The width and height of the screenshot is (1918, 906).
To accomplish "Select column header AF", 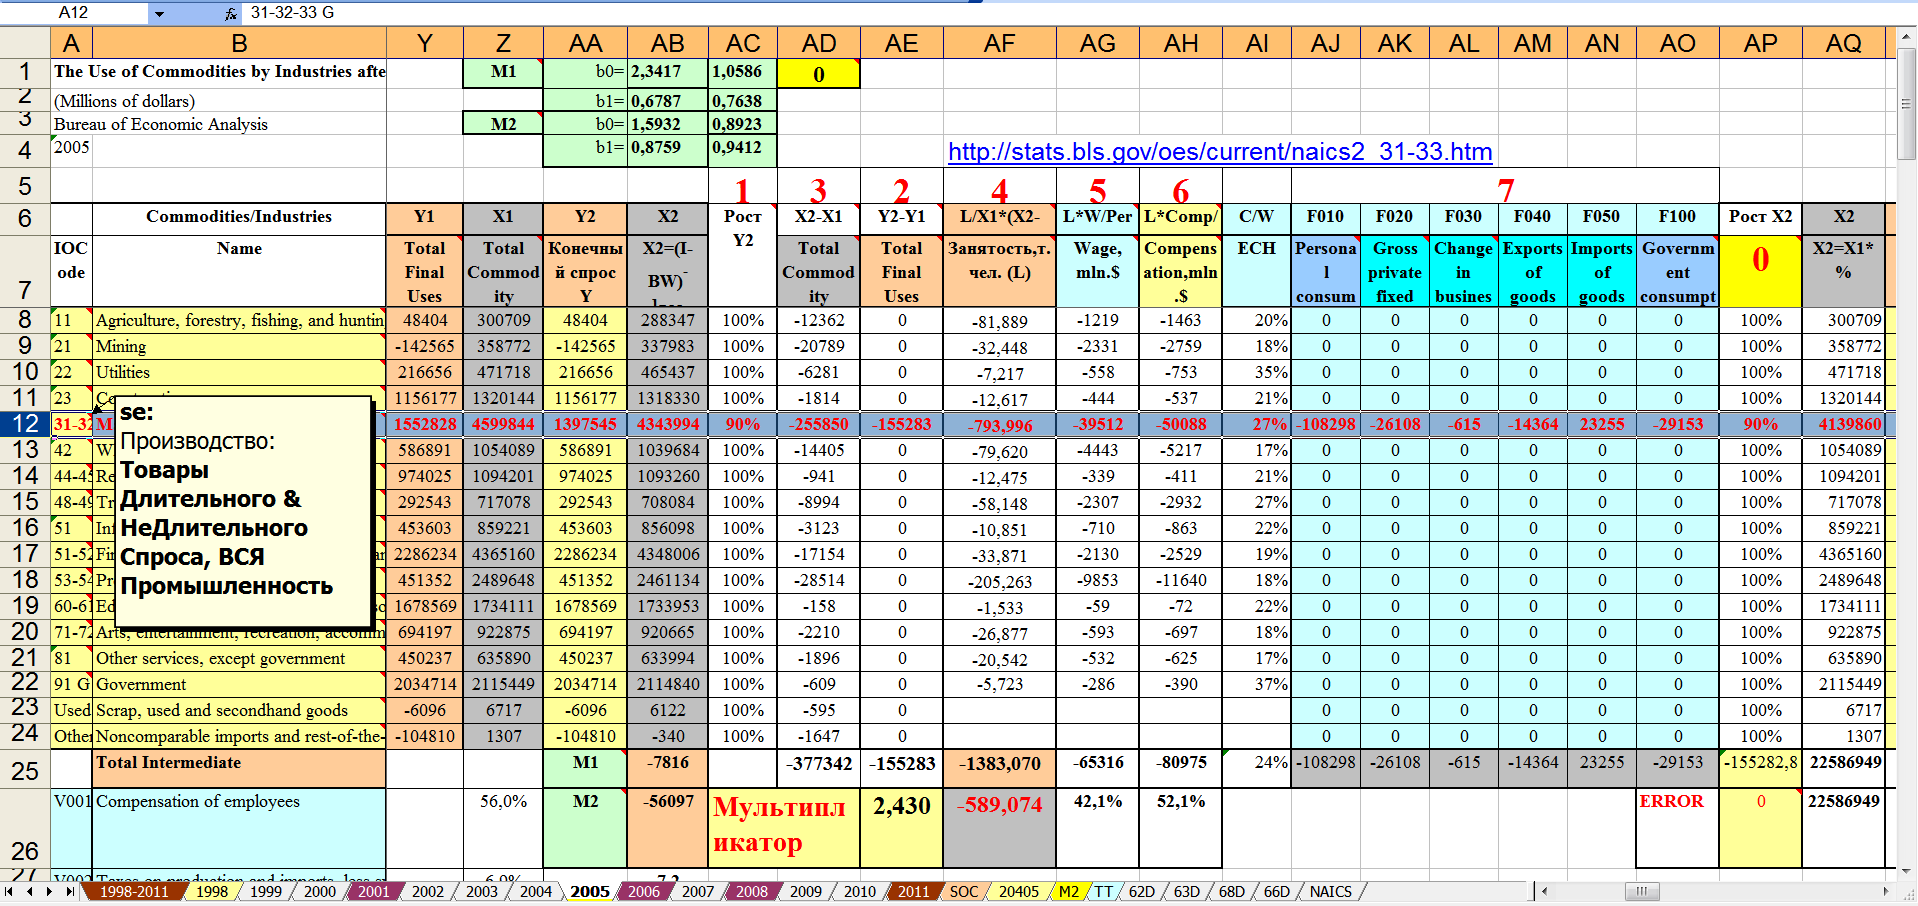I will (999, 43).
